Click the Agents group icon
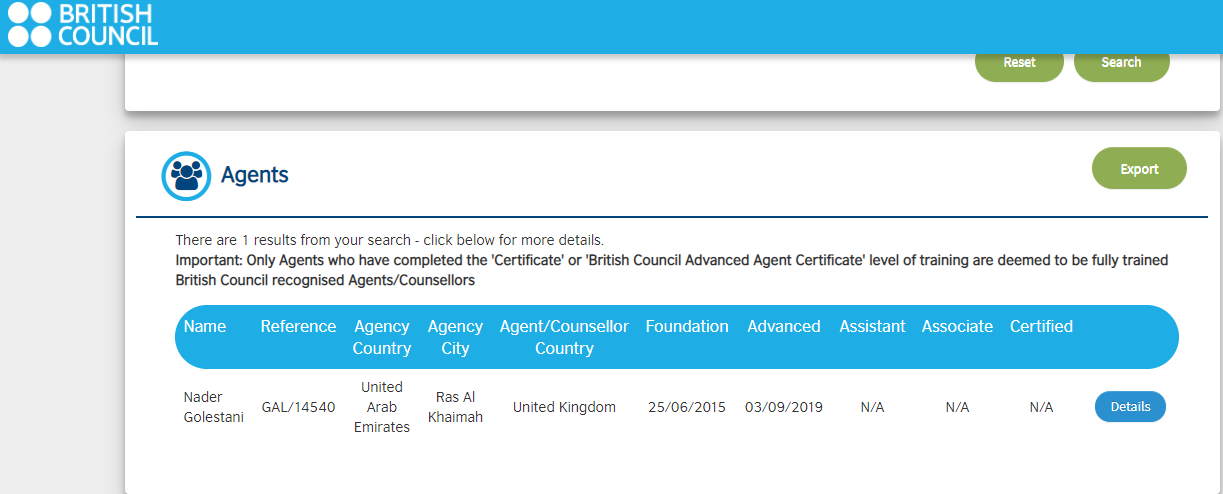1223x494 pixels. tap(186, 175)
